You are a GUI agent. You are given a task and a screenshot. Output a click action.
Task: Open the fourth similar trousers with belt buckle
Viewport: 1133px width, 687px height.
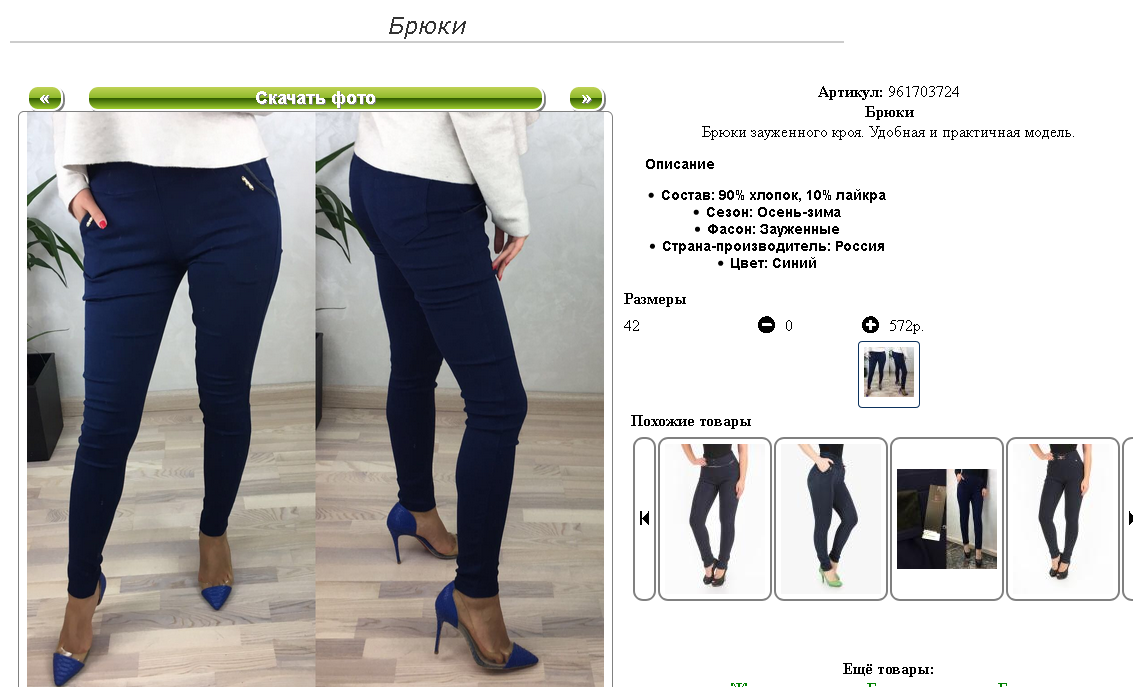(1063, 518)
